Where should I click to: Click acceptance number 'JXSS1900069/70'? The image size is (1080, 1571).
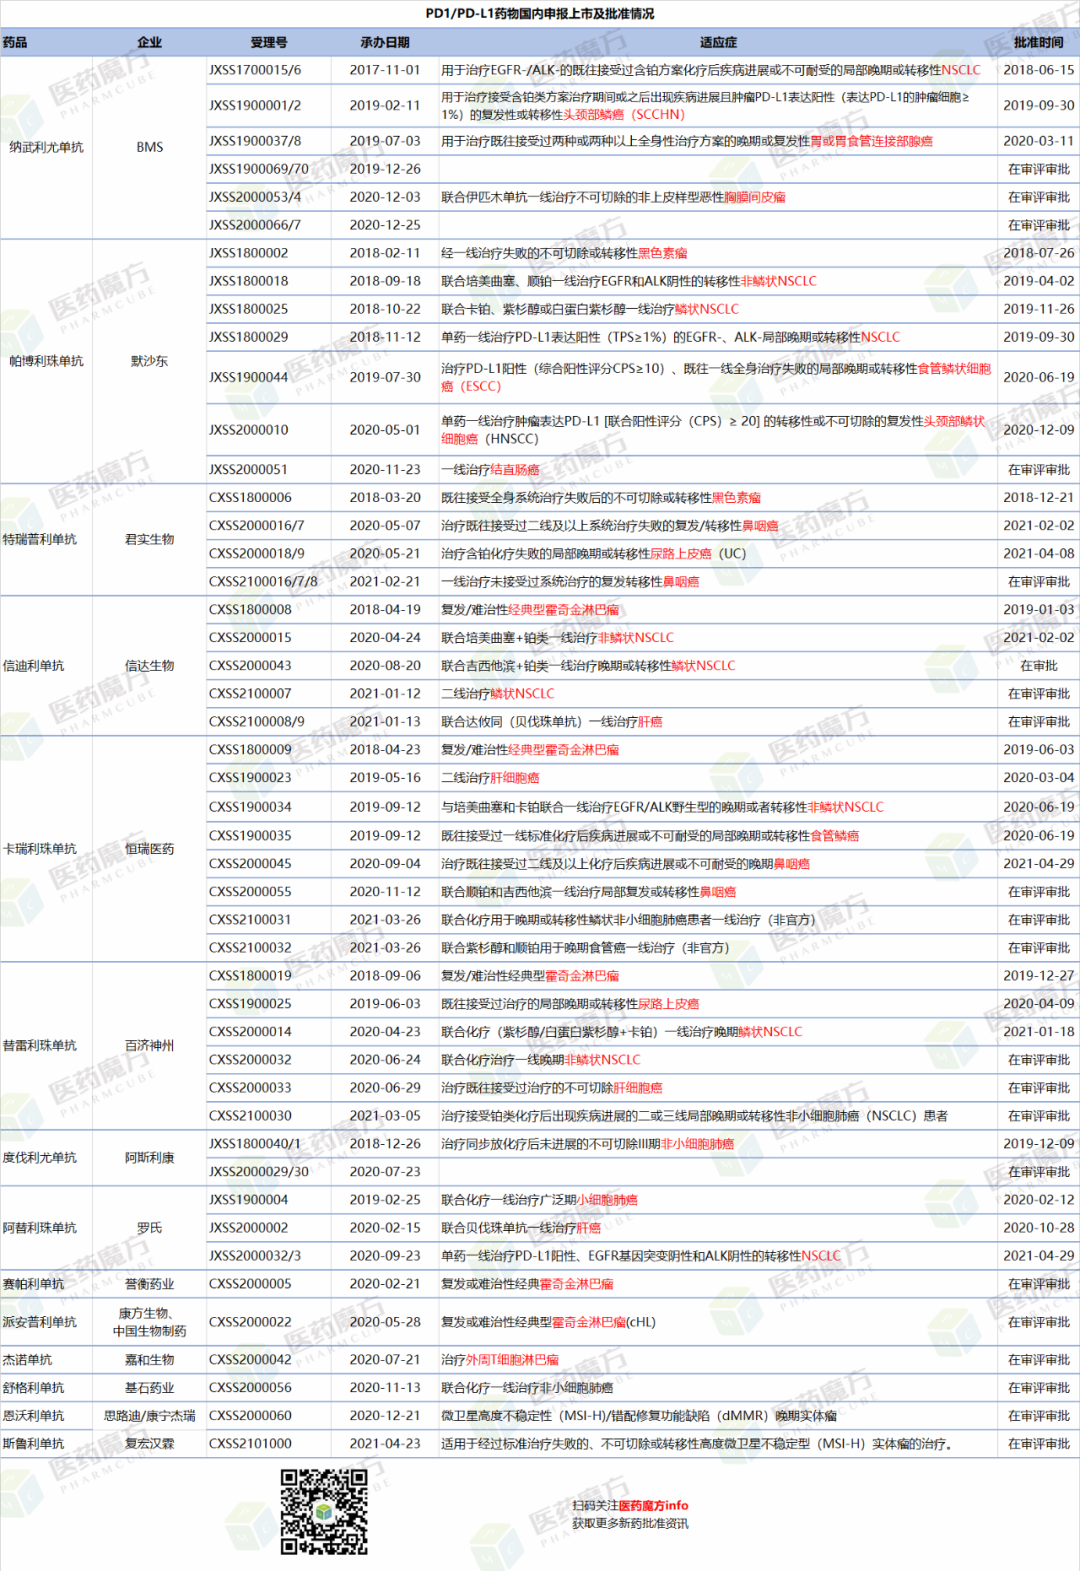[259, 169]
